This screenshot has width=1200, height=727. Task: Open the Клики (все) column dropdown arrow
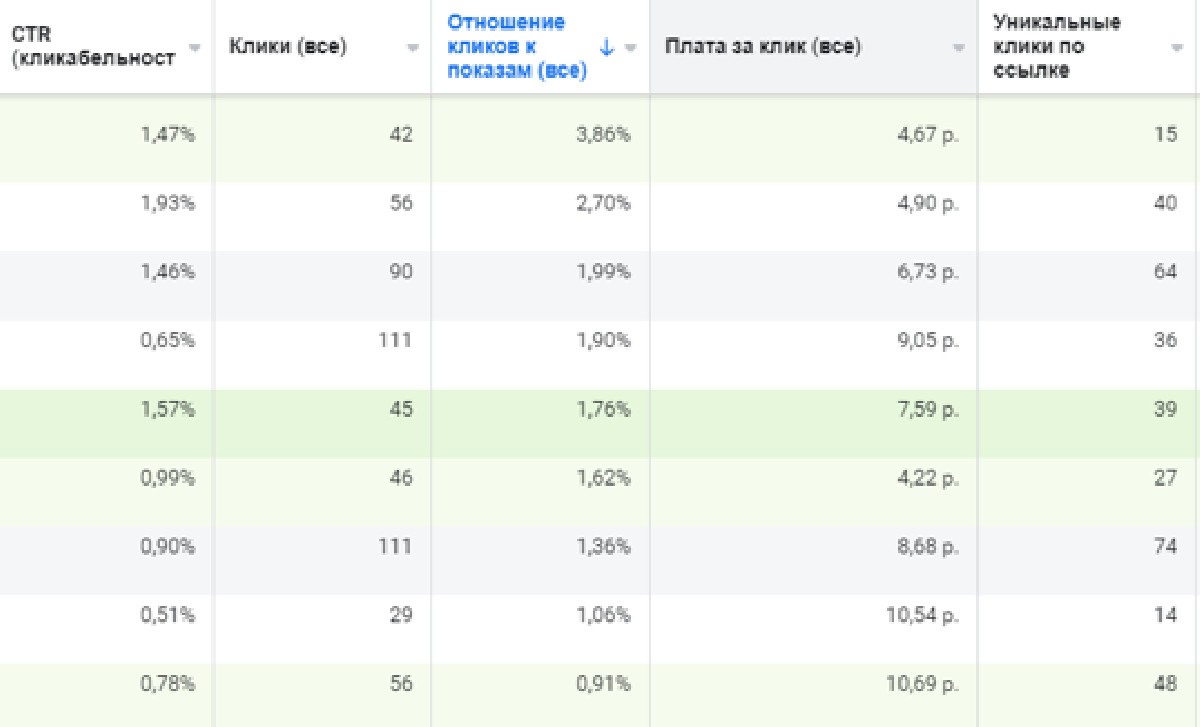412,48
